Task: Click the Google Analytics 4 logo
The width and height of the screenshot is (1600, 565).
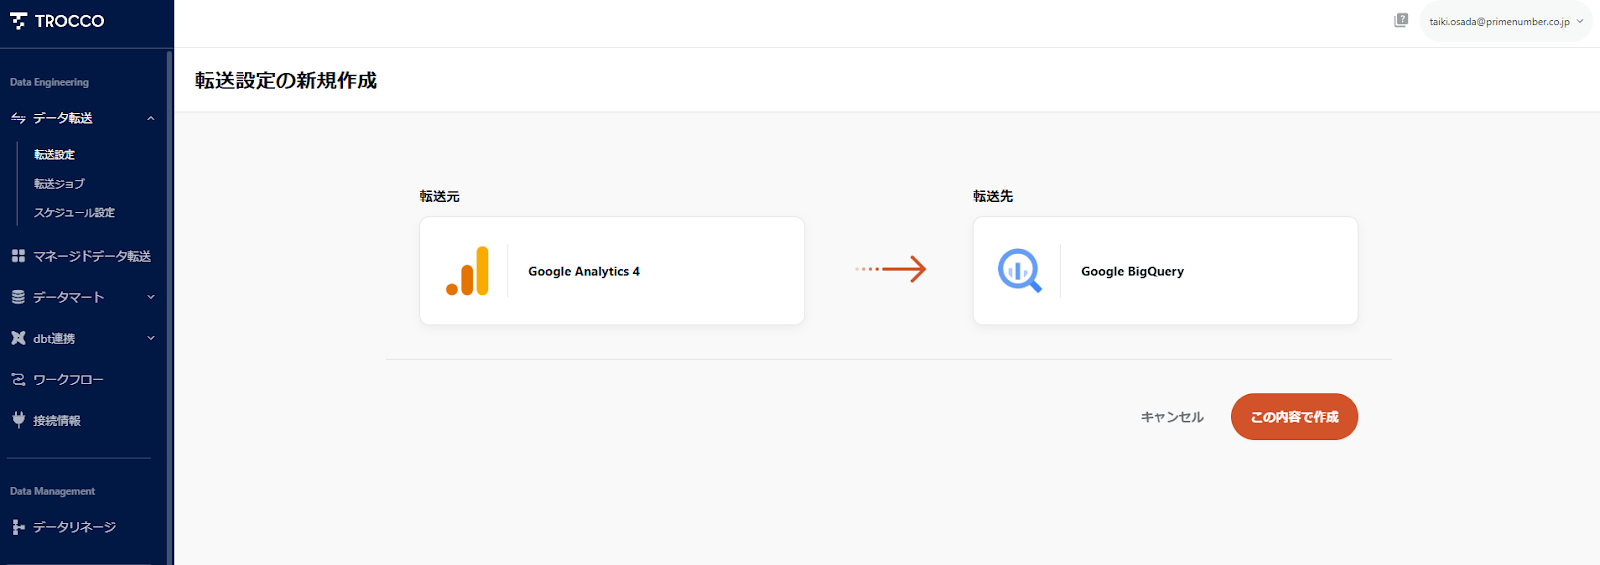Action: (467, 271)
